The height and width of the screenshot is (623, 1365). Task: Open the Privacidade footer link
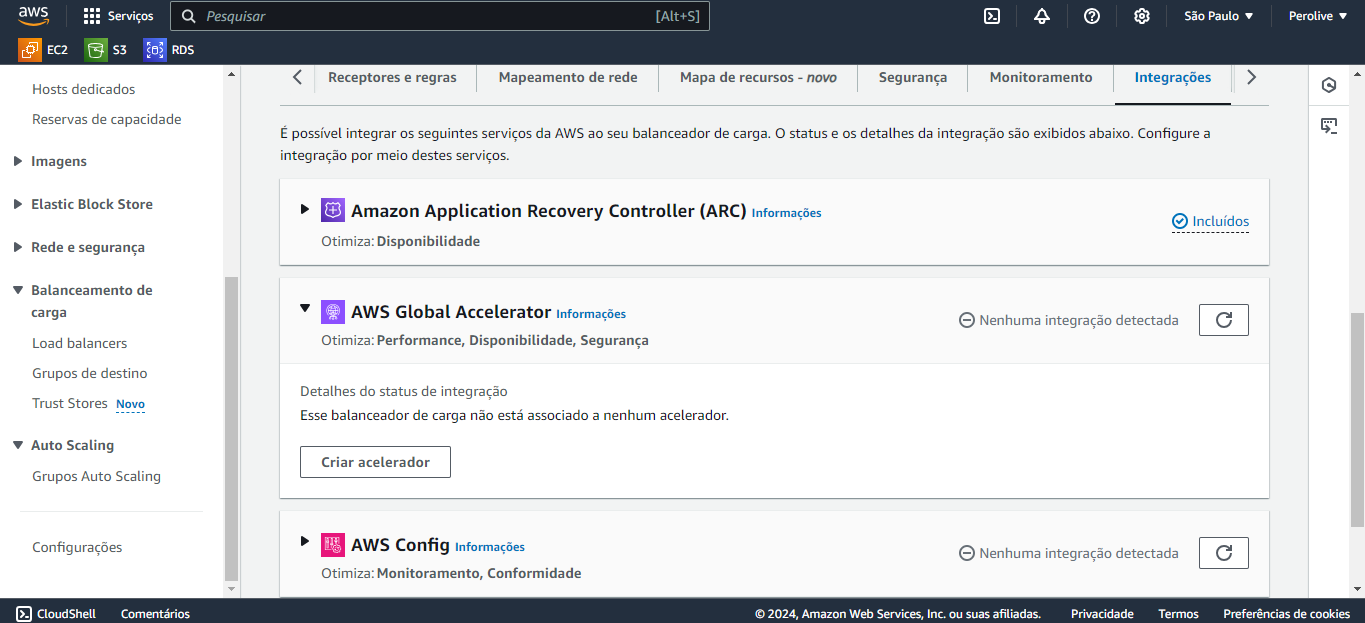point(1102,614)
